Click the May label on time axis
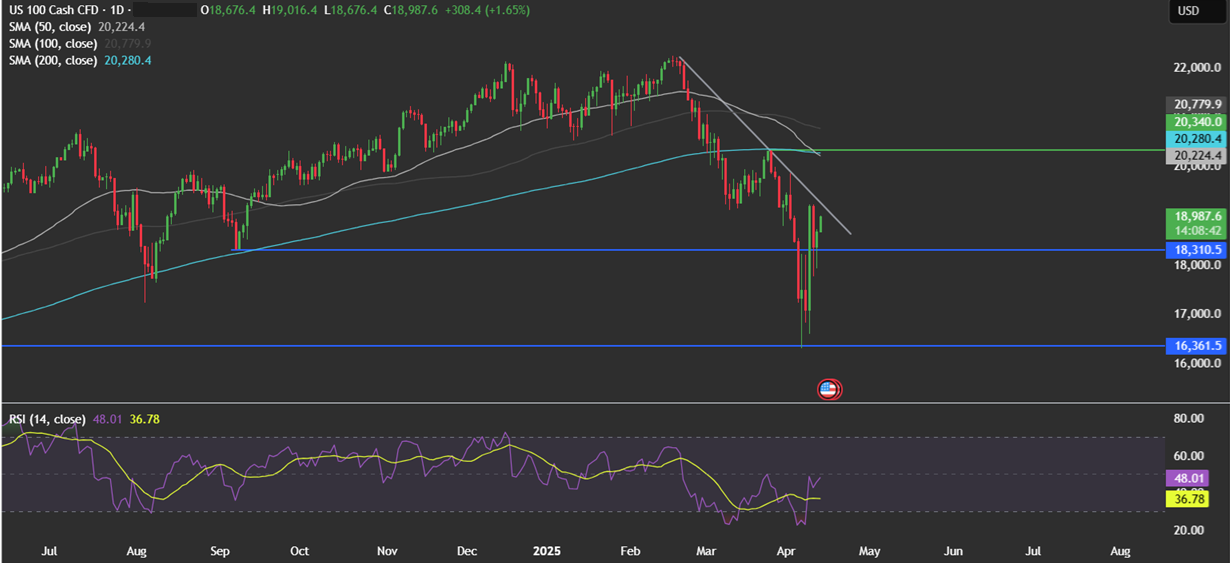1230x563 pixels. (x=869, y=551)
